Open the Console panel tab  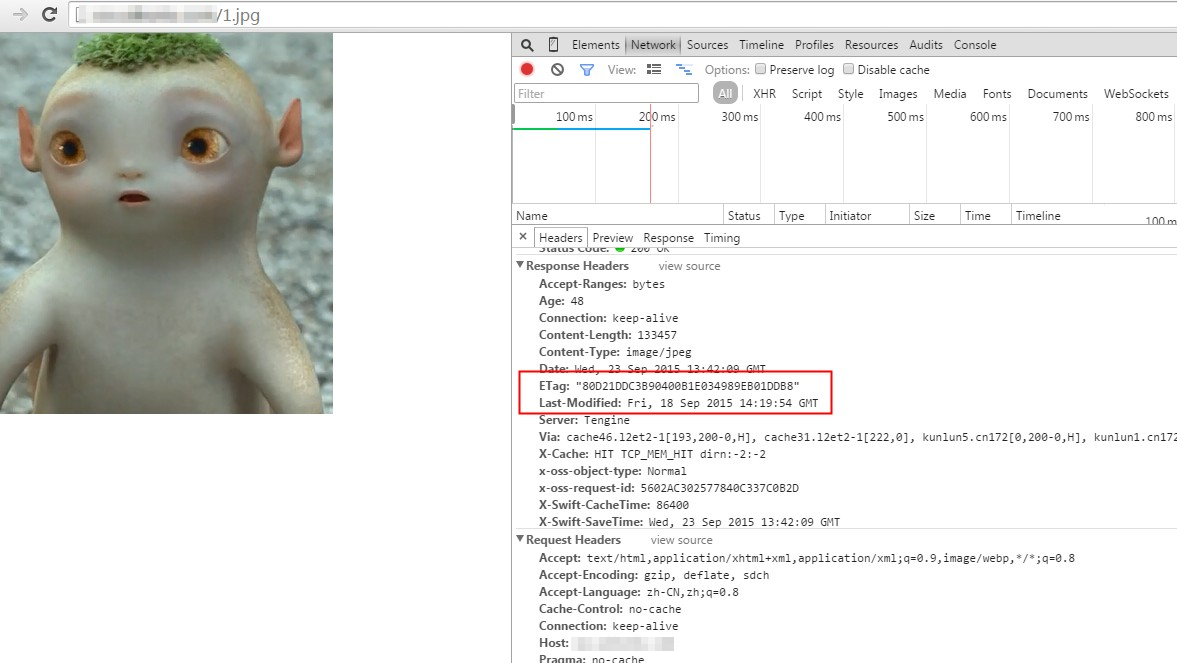[975, 45]
